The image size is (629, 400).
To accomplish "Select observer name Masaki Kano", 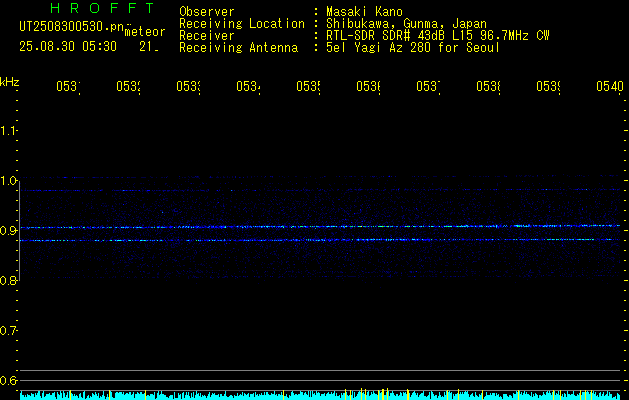I will pos(364,12).
